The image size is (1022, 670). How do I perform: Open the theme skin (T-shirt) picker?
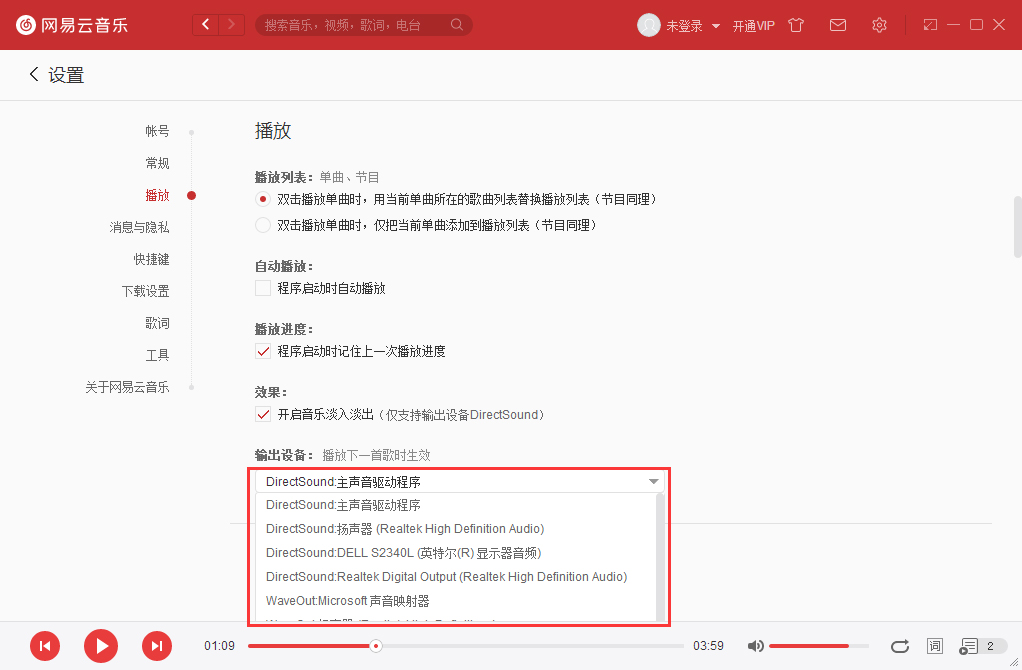tap(796, 25)
